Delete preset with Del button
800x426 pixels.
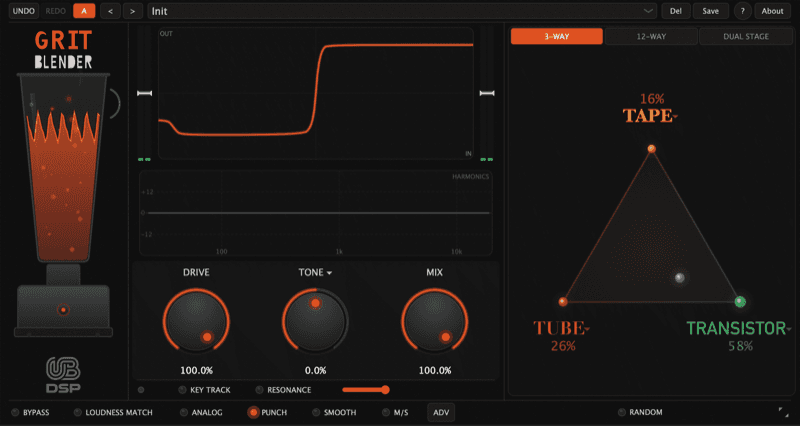pyautogui.click(x=676, y=11)
